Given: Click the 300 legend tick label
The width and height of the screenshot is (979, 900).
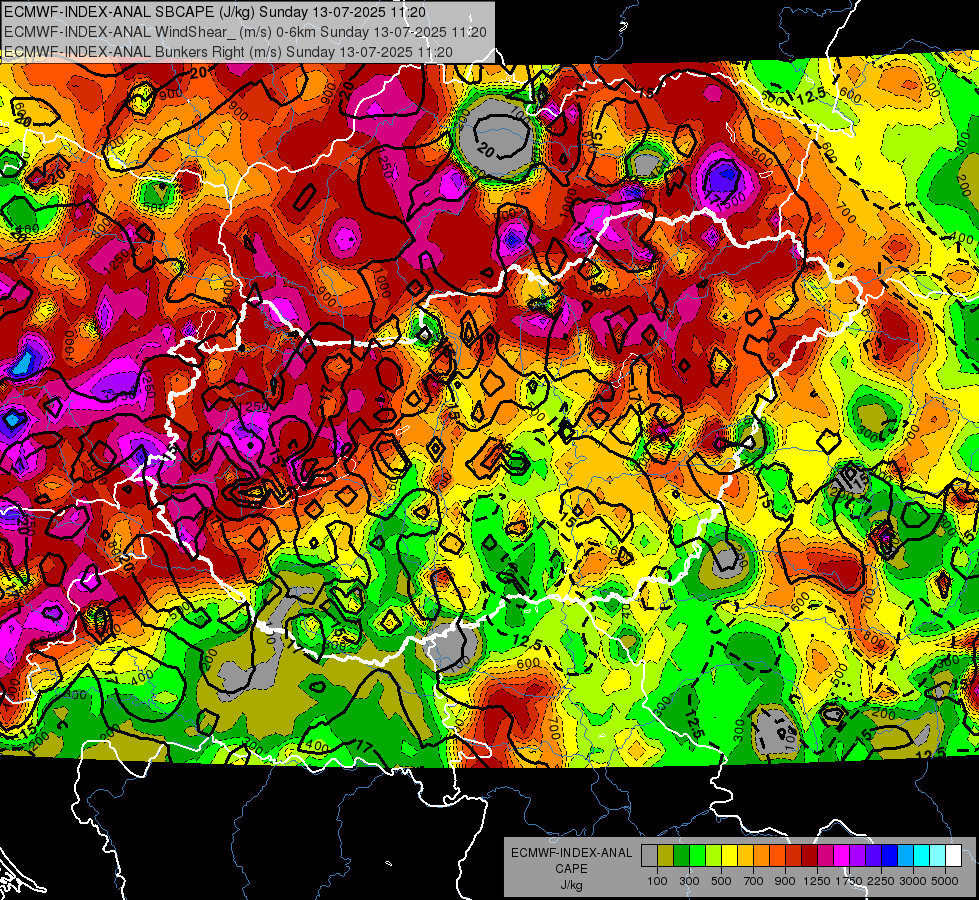Looking at the screenshot, I should [x=689, y=881].
